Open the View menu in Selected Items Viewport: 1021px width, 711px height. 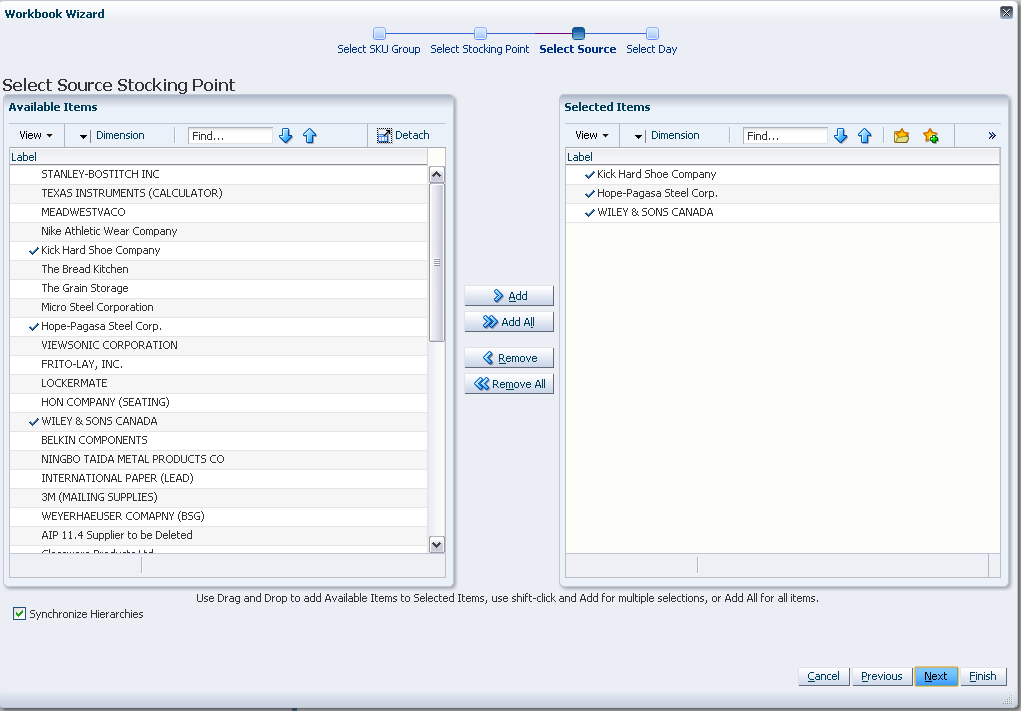(x=591, y=135)
